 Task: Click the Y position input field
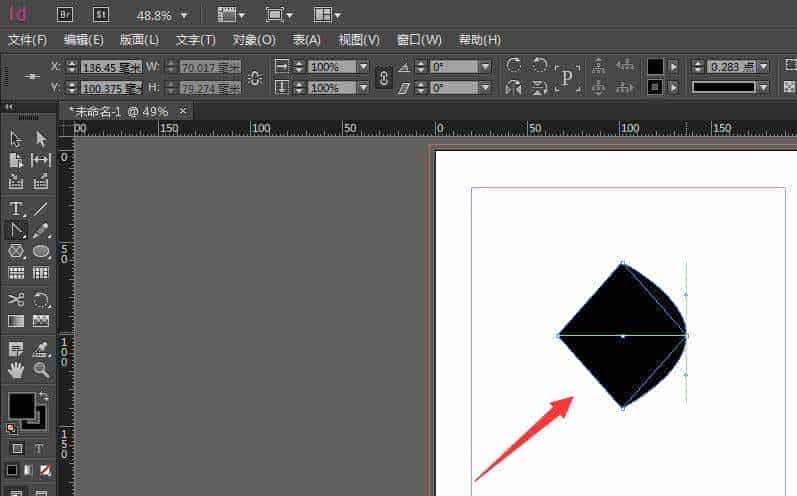click(111, 88)
